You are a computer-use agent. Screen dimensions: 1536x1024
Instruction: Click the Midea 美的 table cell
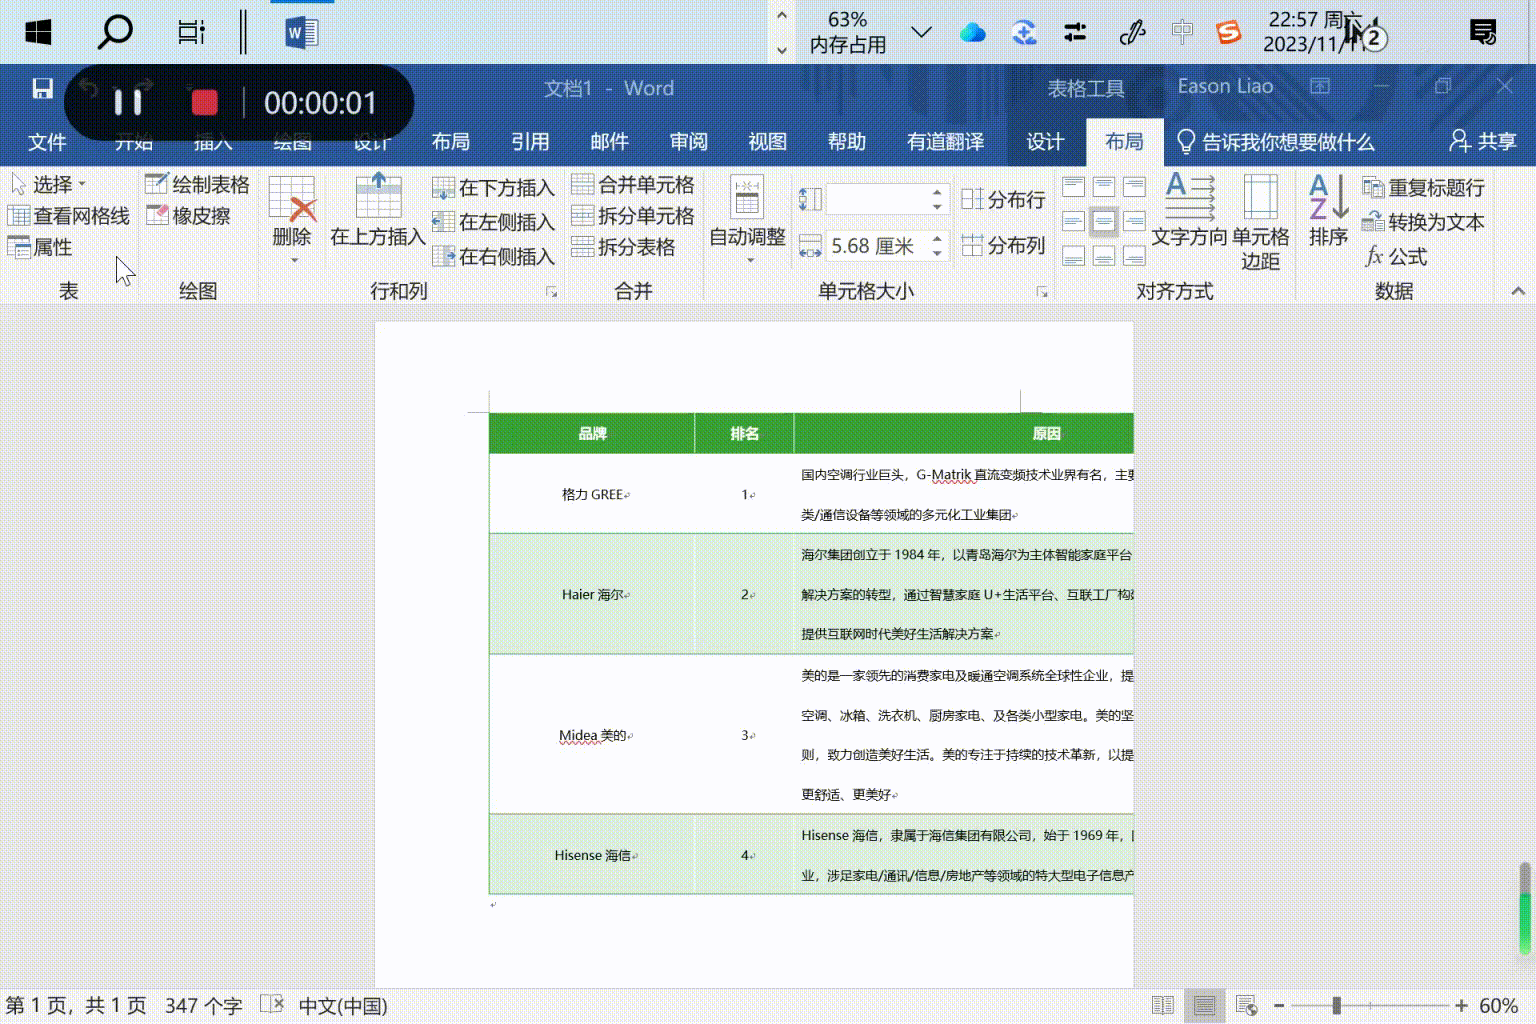tap(592, 735)
